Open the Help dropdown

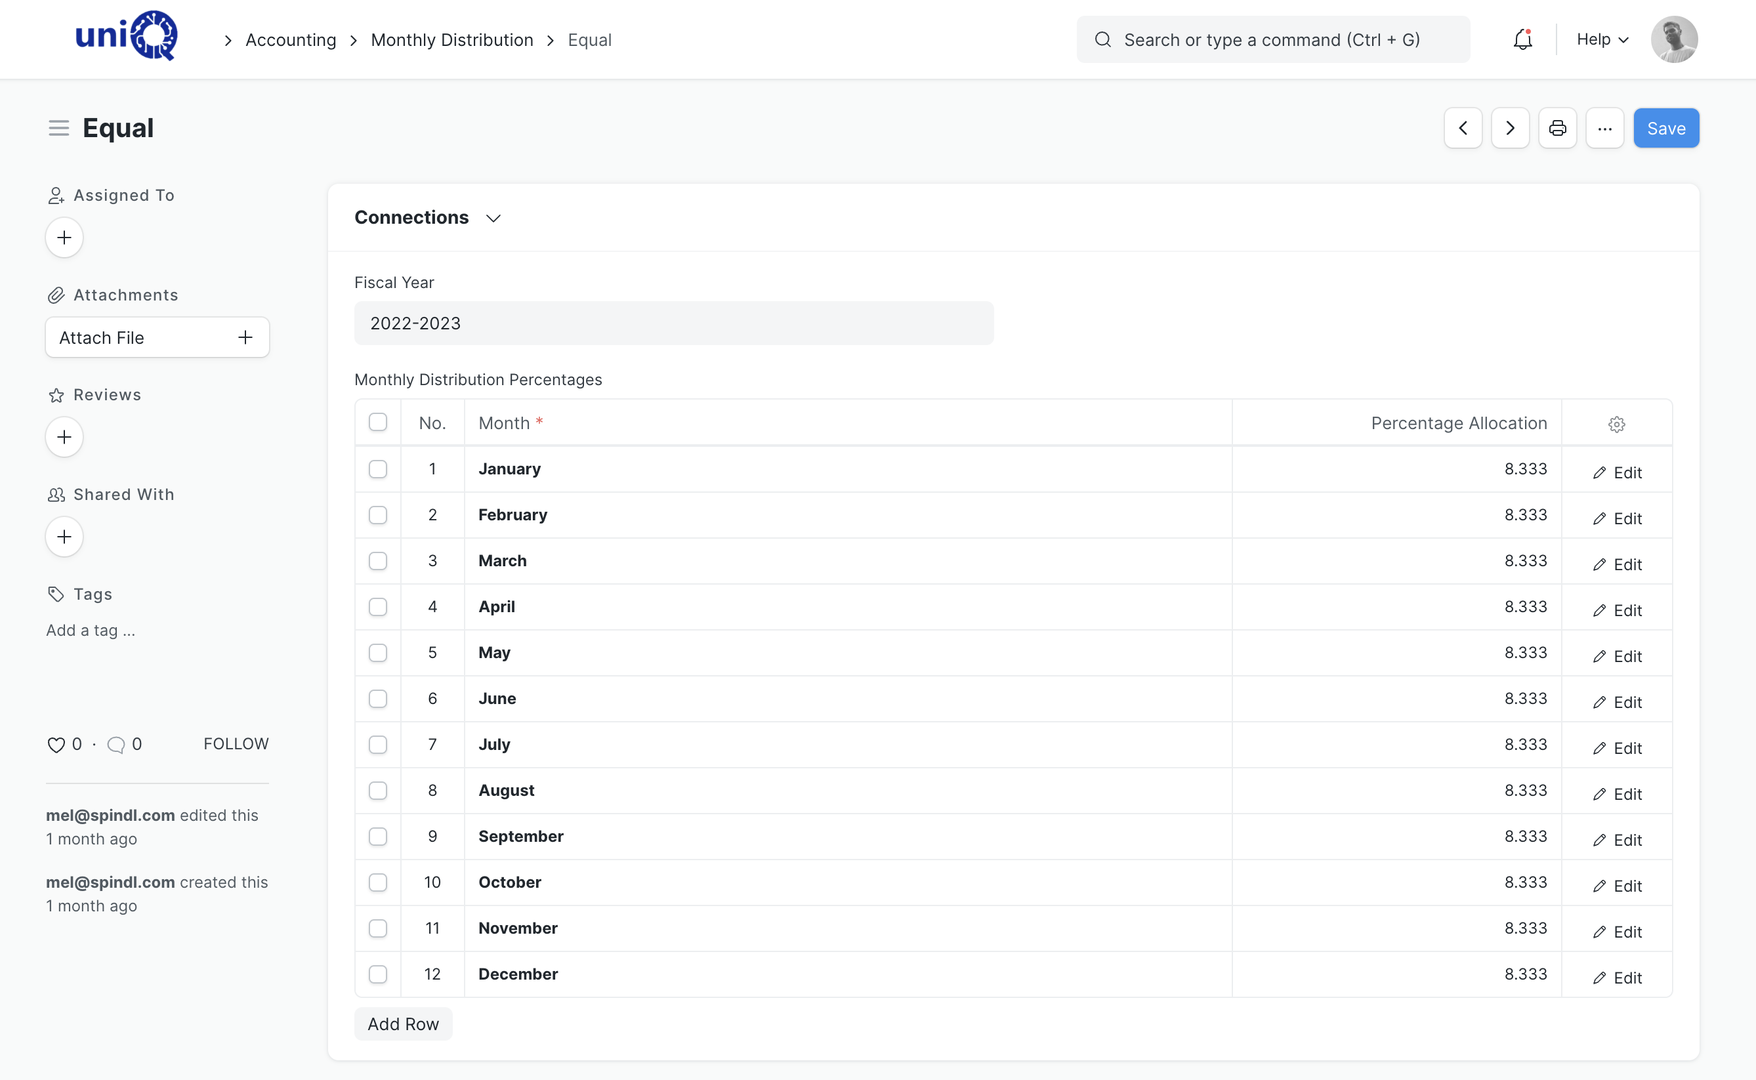[1602, 39]
